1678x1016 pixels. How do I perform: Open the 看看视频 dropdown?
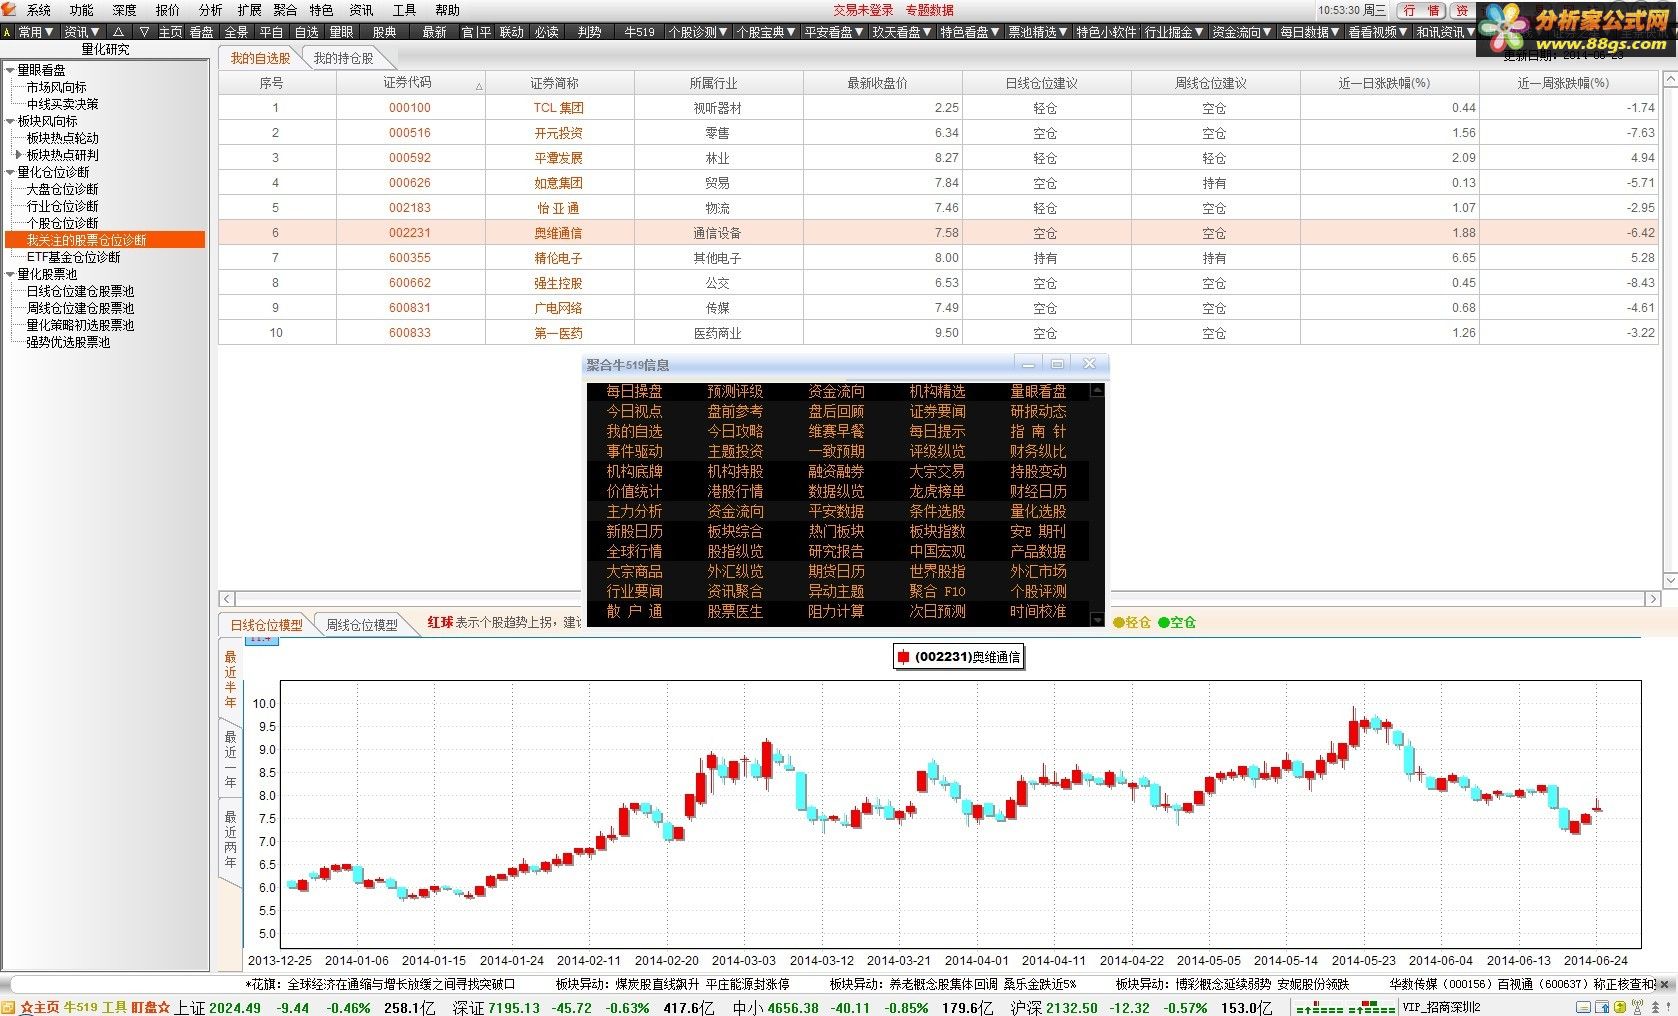1378,32
